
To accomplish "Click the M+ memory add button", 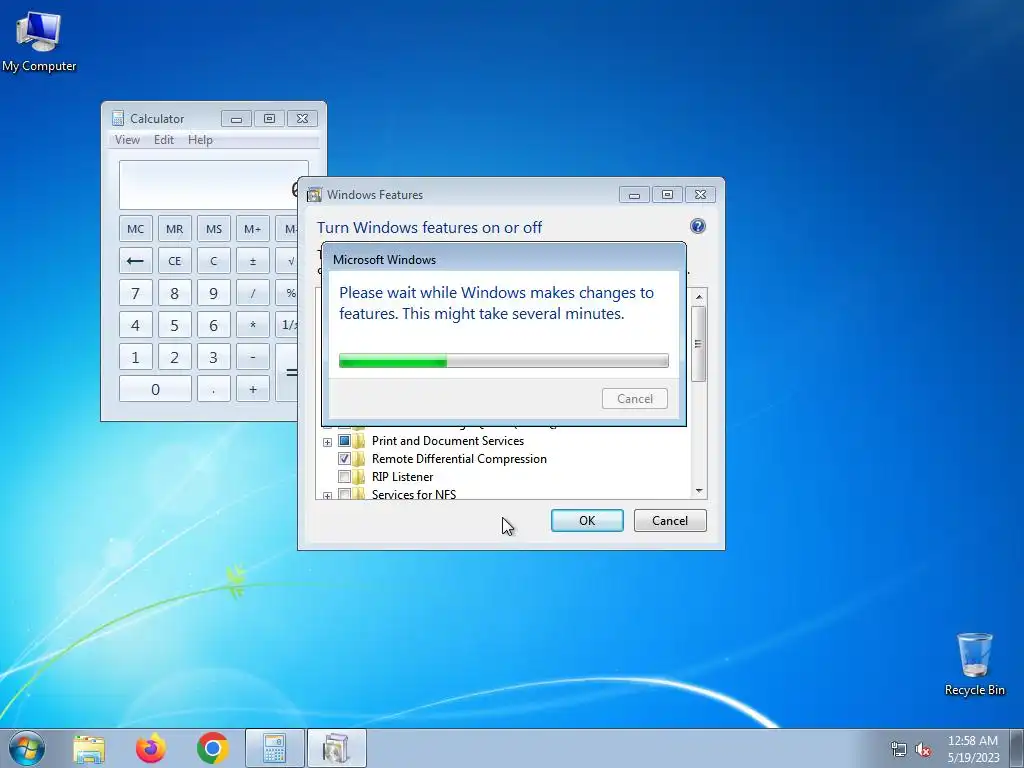I will pos(253,229).
